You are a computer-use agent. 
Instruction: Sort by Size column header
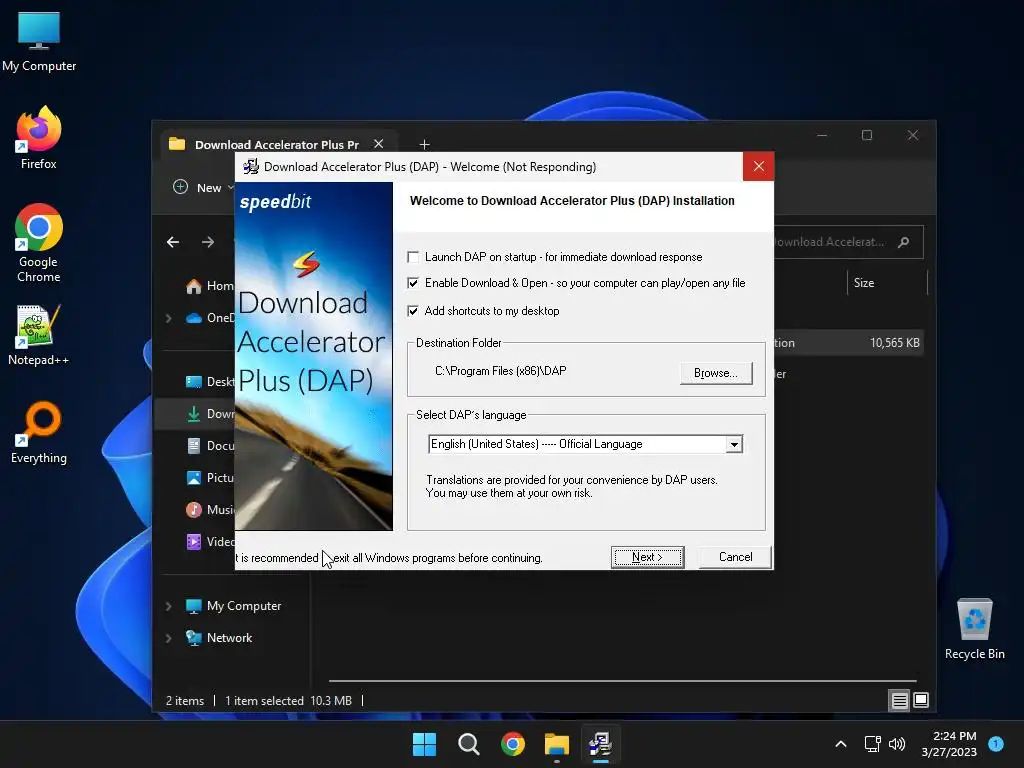863,283
